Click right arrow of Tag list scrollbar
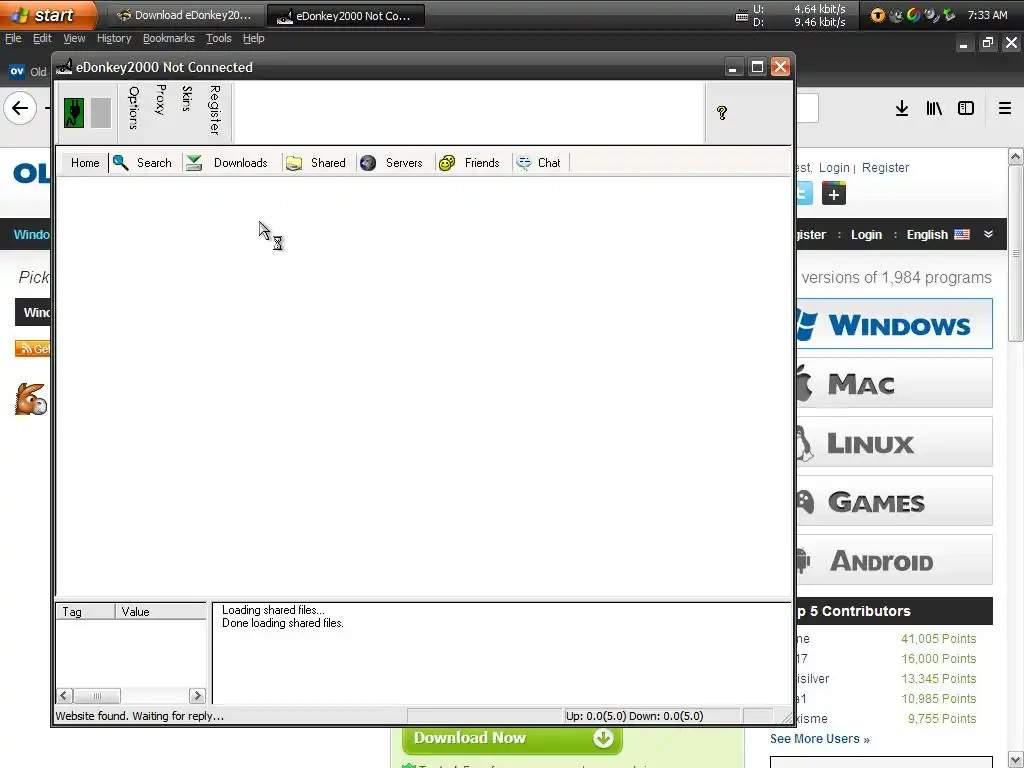Screen dimensions: 1024x768 coord(197,696)
